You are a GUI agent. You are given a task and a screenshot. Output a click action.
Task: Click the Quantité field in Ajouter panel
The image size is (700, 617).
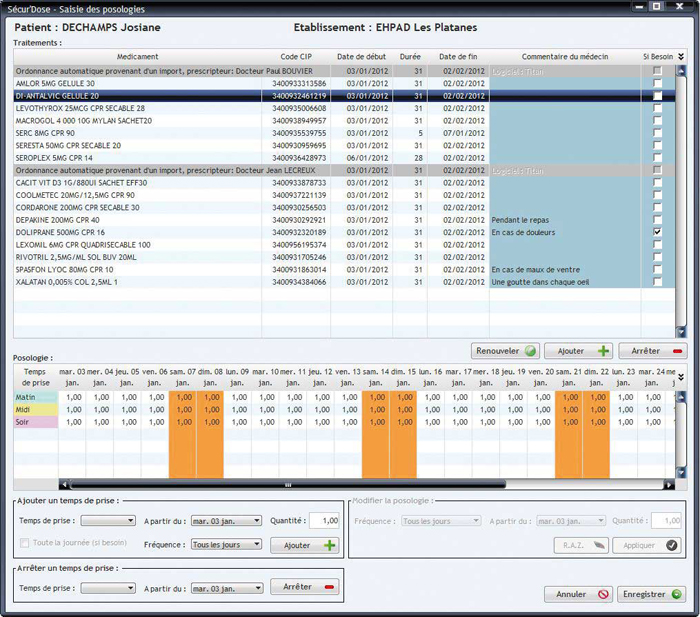click(323, 520)
